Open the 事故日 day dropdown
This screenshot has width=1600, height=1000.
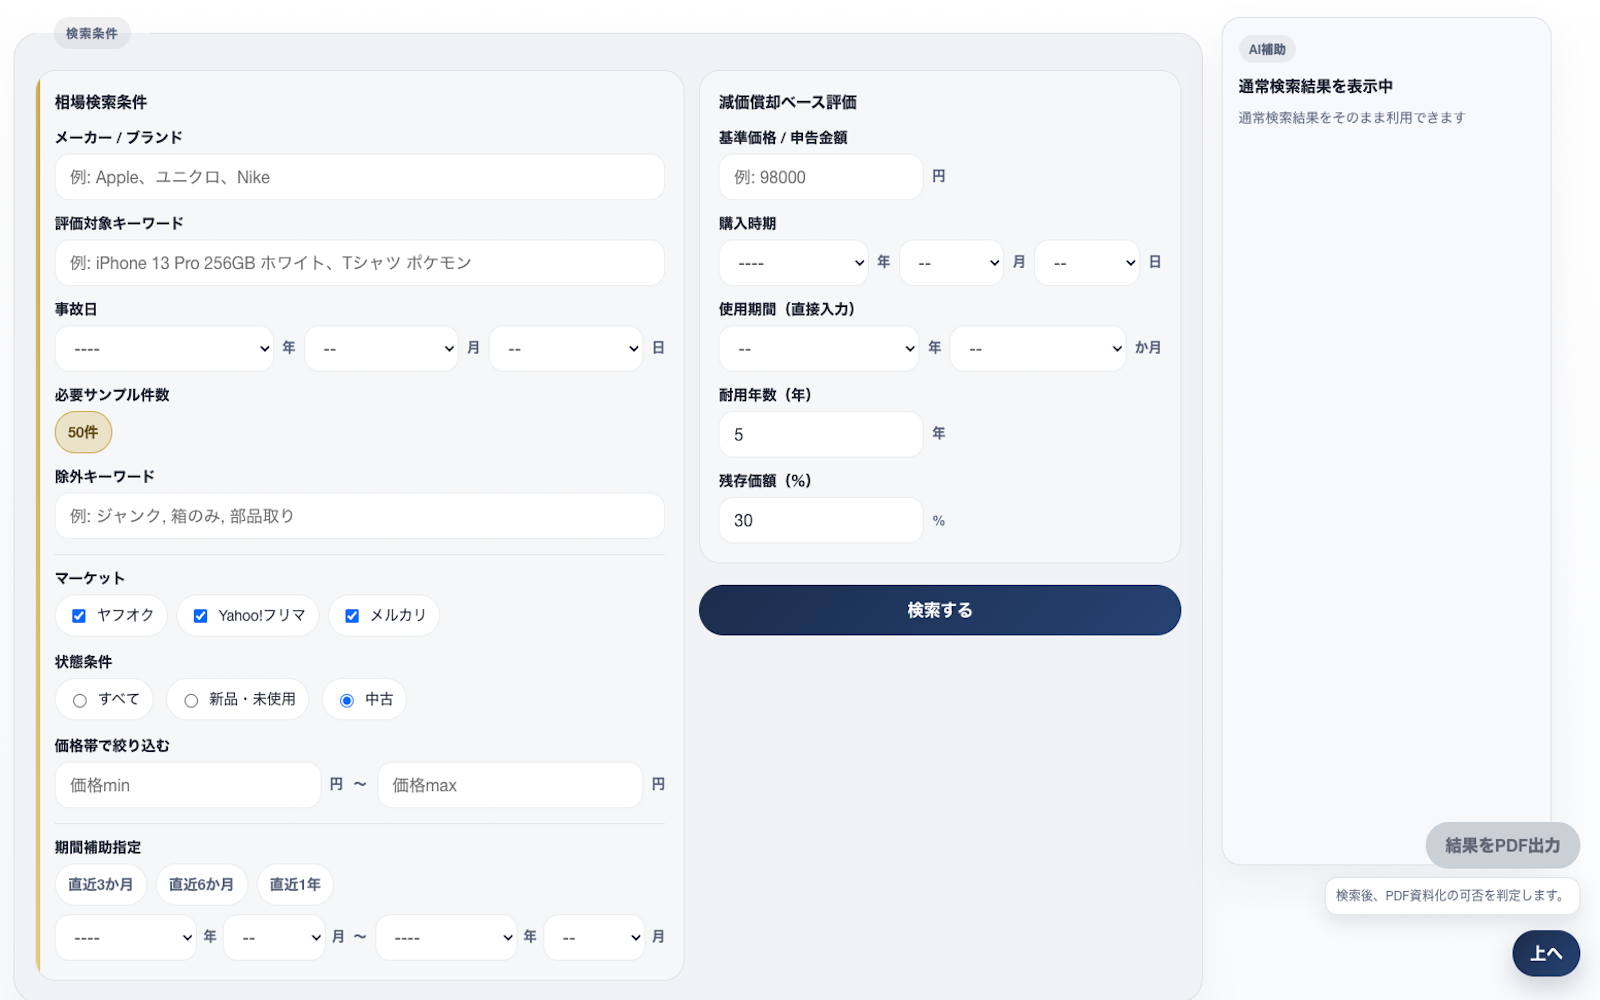coord(566,349)
